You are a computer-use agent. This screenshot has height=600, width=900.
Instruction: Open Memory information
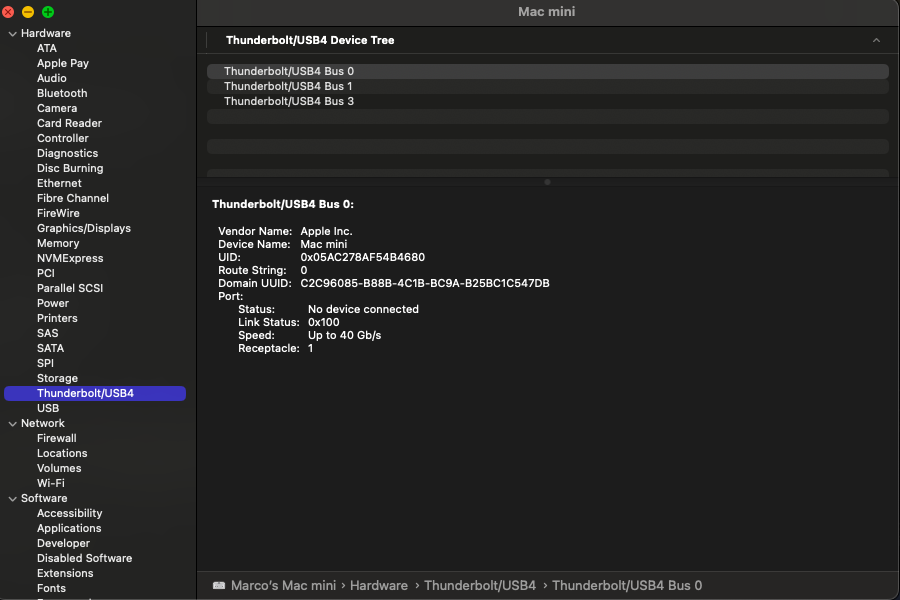point(58,243)
